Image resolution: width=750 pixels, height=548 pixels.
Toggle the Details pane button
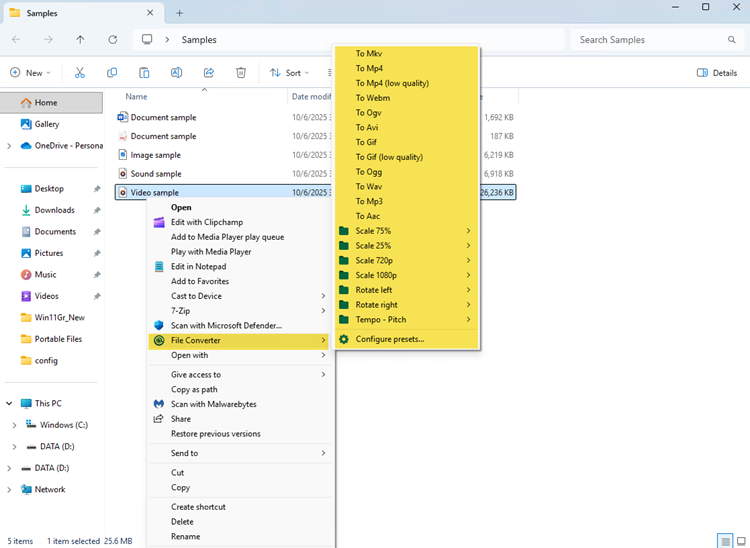(x=717, y=73)
